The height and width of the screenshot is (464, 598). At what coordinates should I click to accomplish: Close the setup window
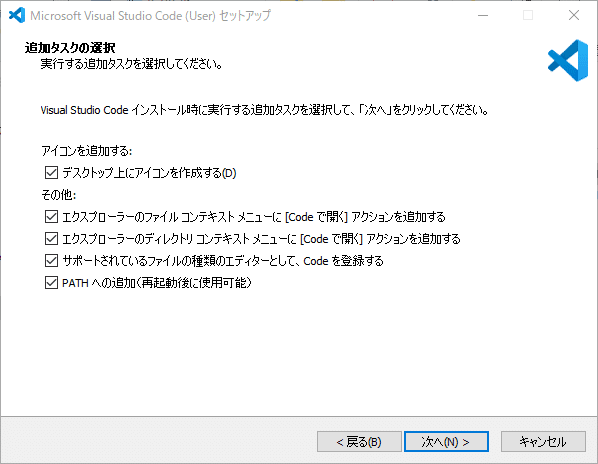[574, 15]
